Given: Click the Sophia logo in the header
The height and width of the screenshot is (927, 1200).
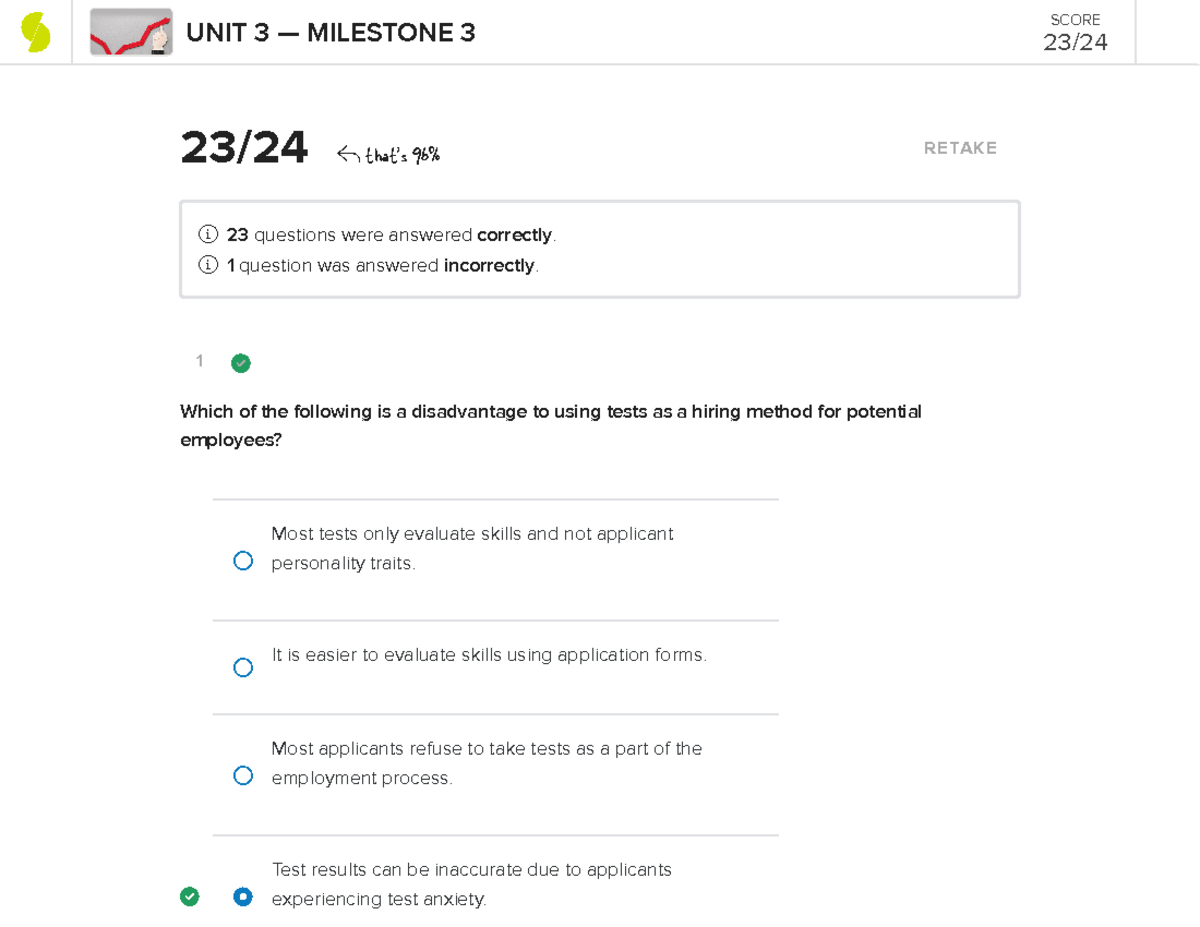Looking at the screenshot, I should [36, 32].
